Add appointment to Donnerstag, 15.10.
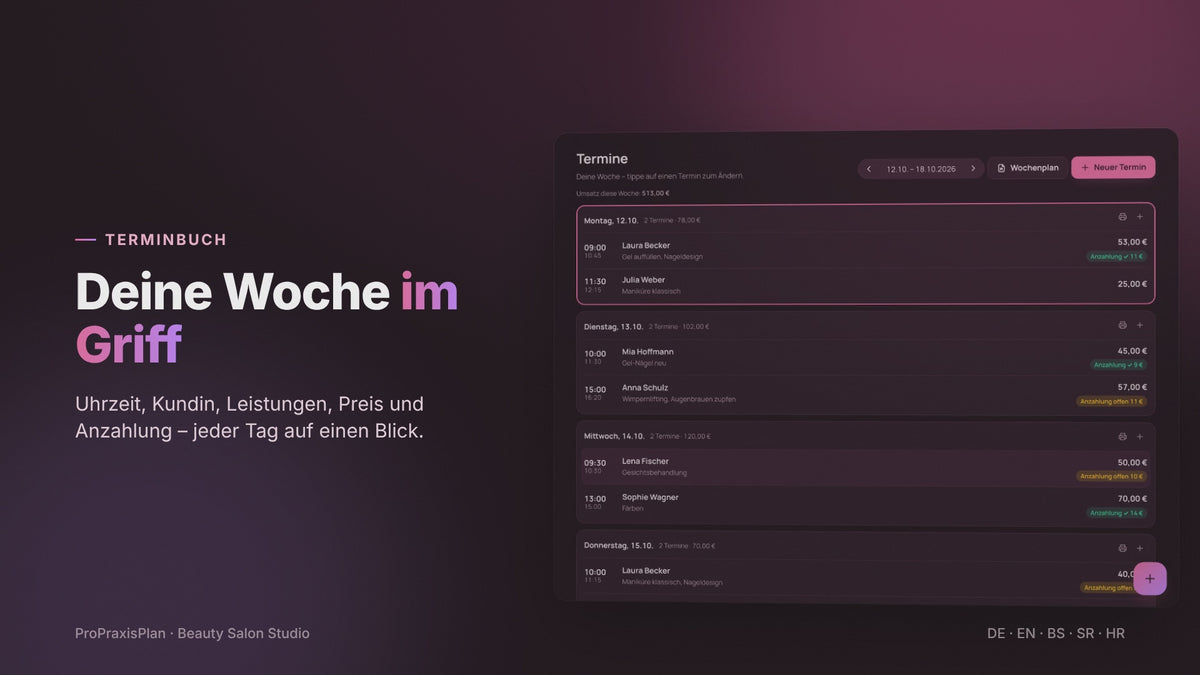 (1139, 548)
